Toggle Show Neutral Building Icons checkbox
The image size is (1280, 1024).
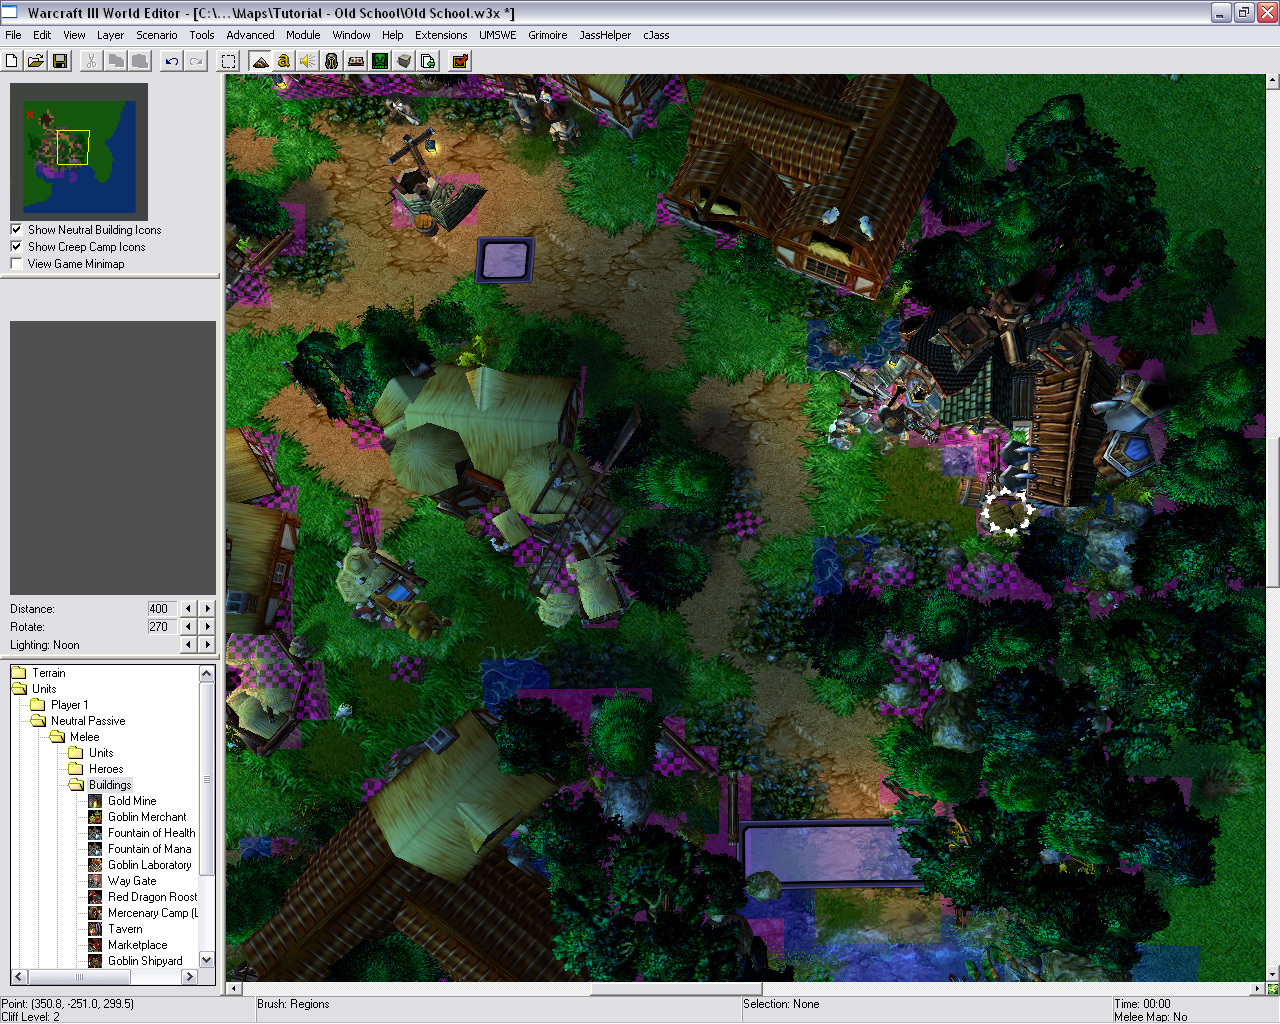click(x=16, y=229)
